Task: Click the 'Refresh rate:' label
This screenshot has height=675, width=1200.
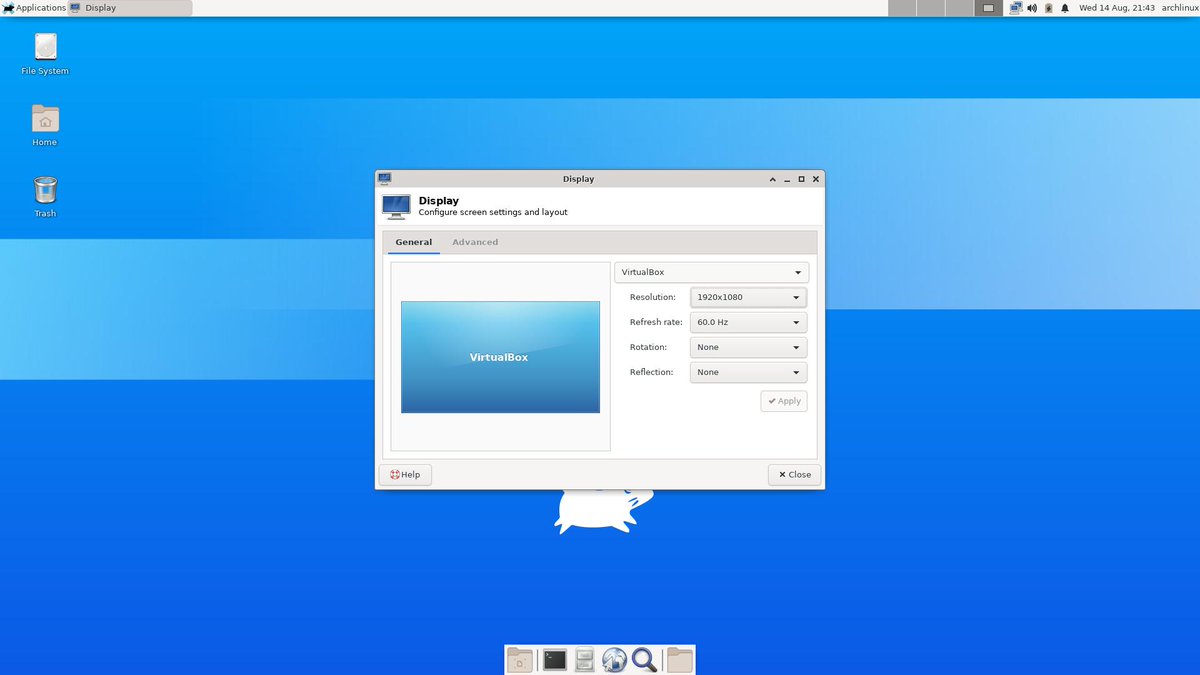Action: click(x=656, y=322)
